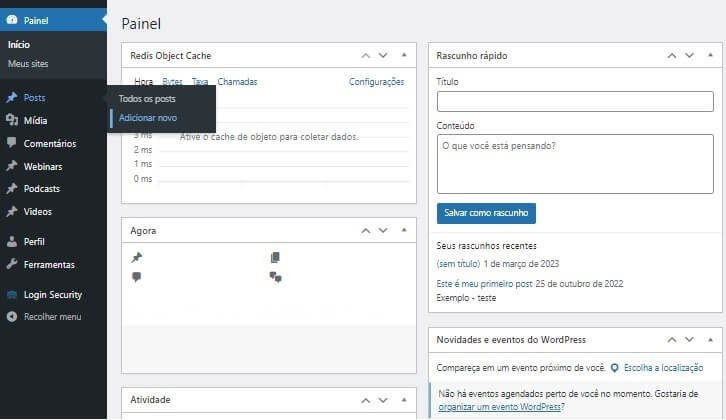Switch to the Hora tab
726x420 pixels.
[144, 81]
